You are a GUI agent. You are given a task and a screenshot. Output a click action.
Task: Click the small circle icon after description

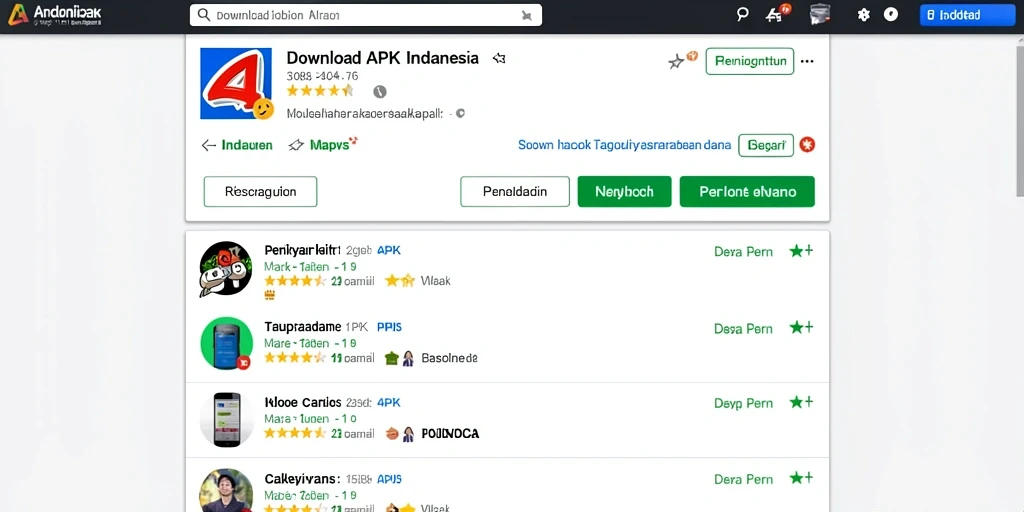[x=460, y=113]
